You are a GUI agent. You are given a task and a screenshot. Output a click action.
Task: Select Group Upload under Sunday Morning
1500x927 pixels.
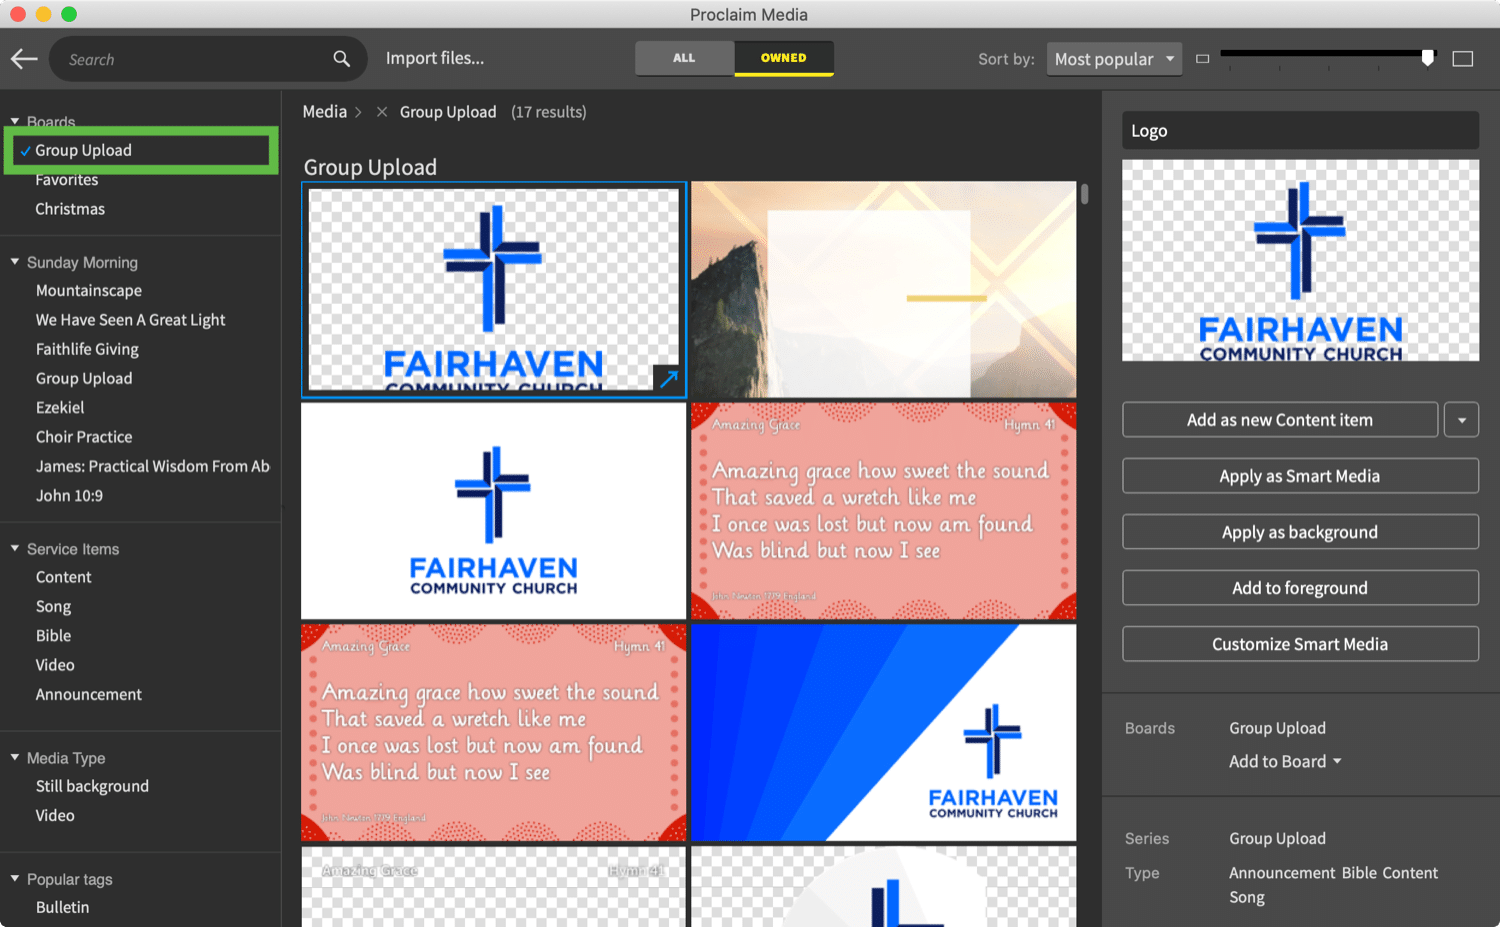coord(84,378)
